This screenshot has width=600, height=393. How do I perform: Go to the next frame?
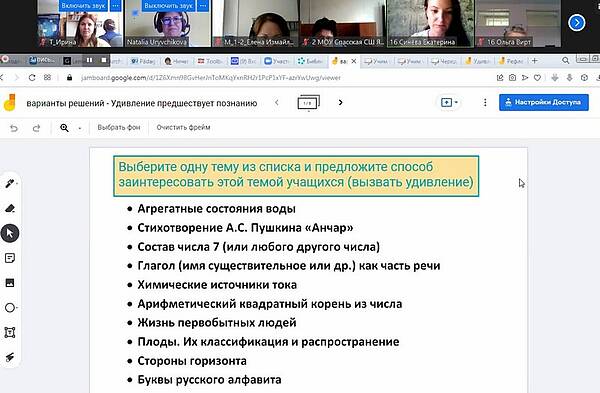(x=341, y=103)
